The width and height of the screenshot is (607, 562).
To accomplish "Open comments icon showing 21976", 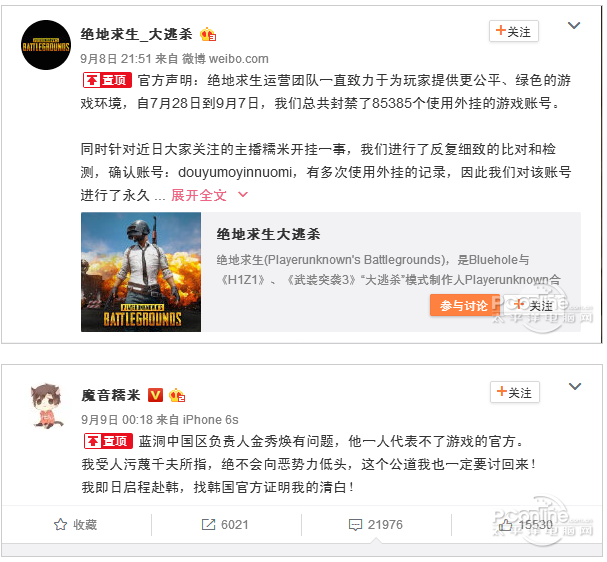I will tap(355, 525).
